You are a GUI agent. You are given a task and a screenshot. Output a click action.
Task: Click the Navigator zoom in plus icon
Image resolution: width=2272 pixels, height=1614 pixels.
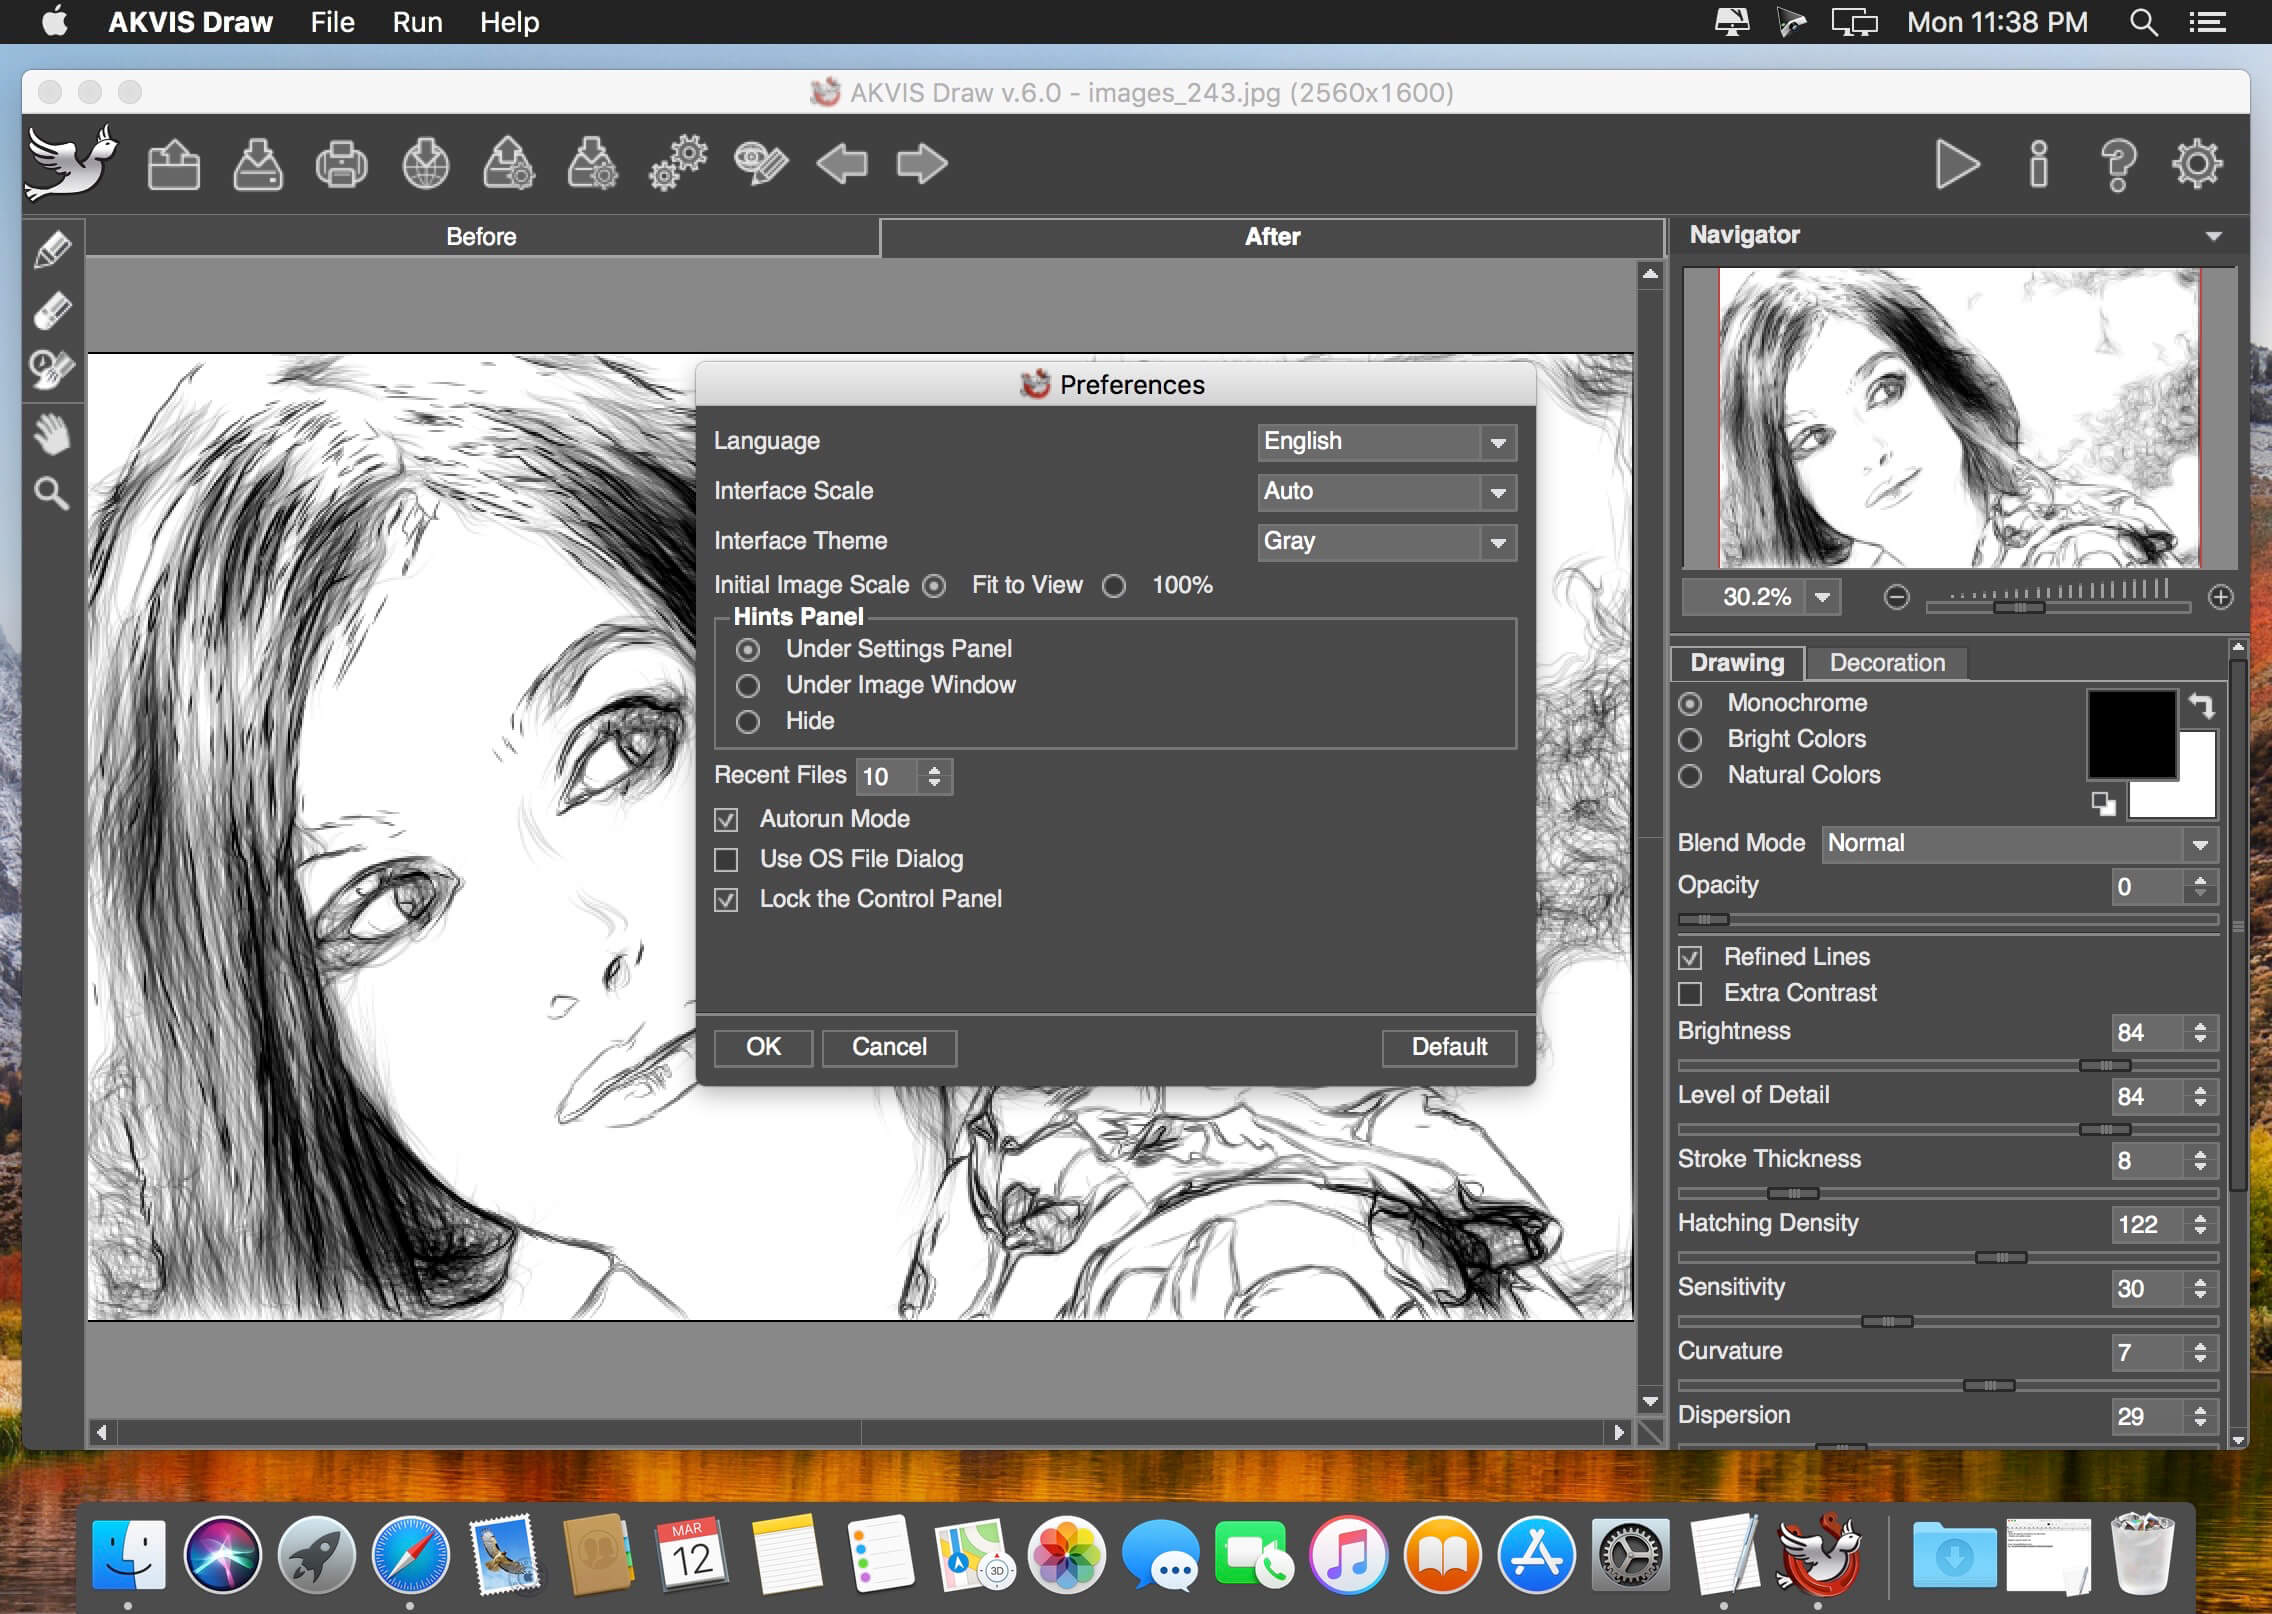tap(2220, 597)
